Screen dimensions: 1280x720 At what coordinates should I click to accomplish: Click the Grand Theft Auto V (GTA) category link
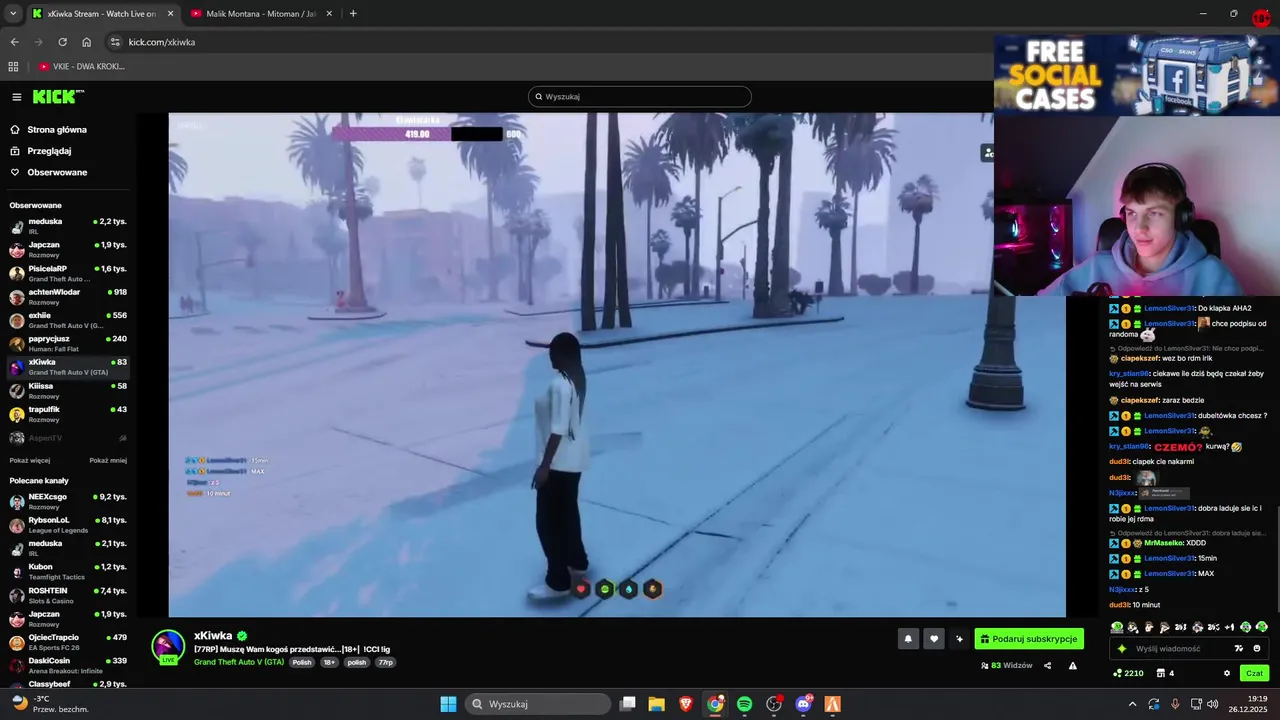tap(239, 662)
